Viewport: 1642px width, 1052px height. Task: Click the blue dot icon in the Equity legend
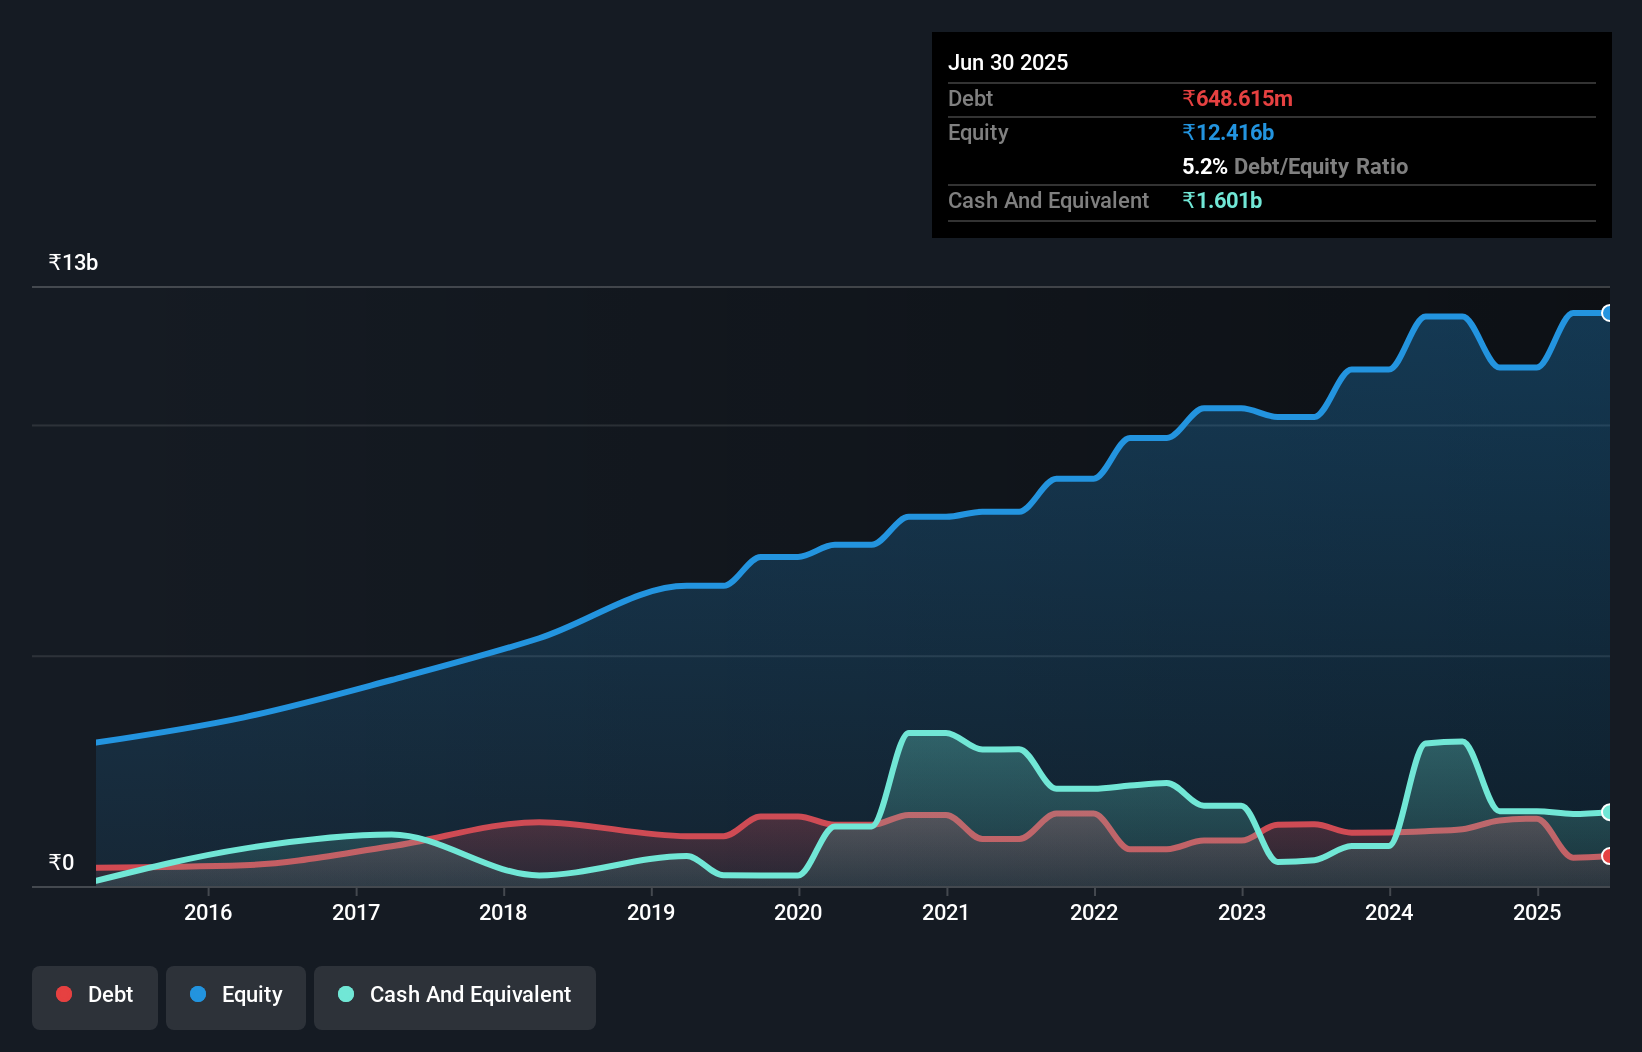(x=198, y=994)
